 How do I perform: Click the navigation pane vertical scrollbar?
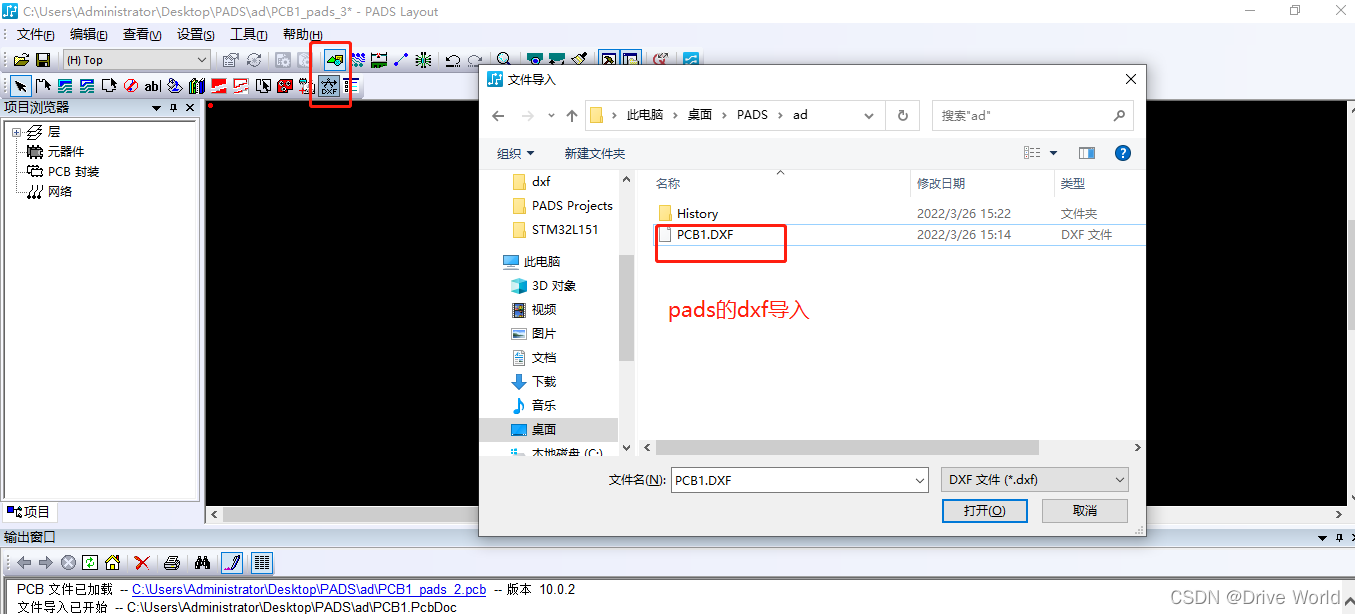click(627, 308)
